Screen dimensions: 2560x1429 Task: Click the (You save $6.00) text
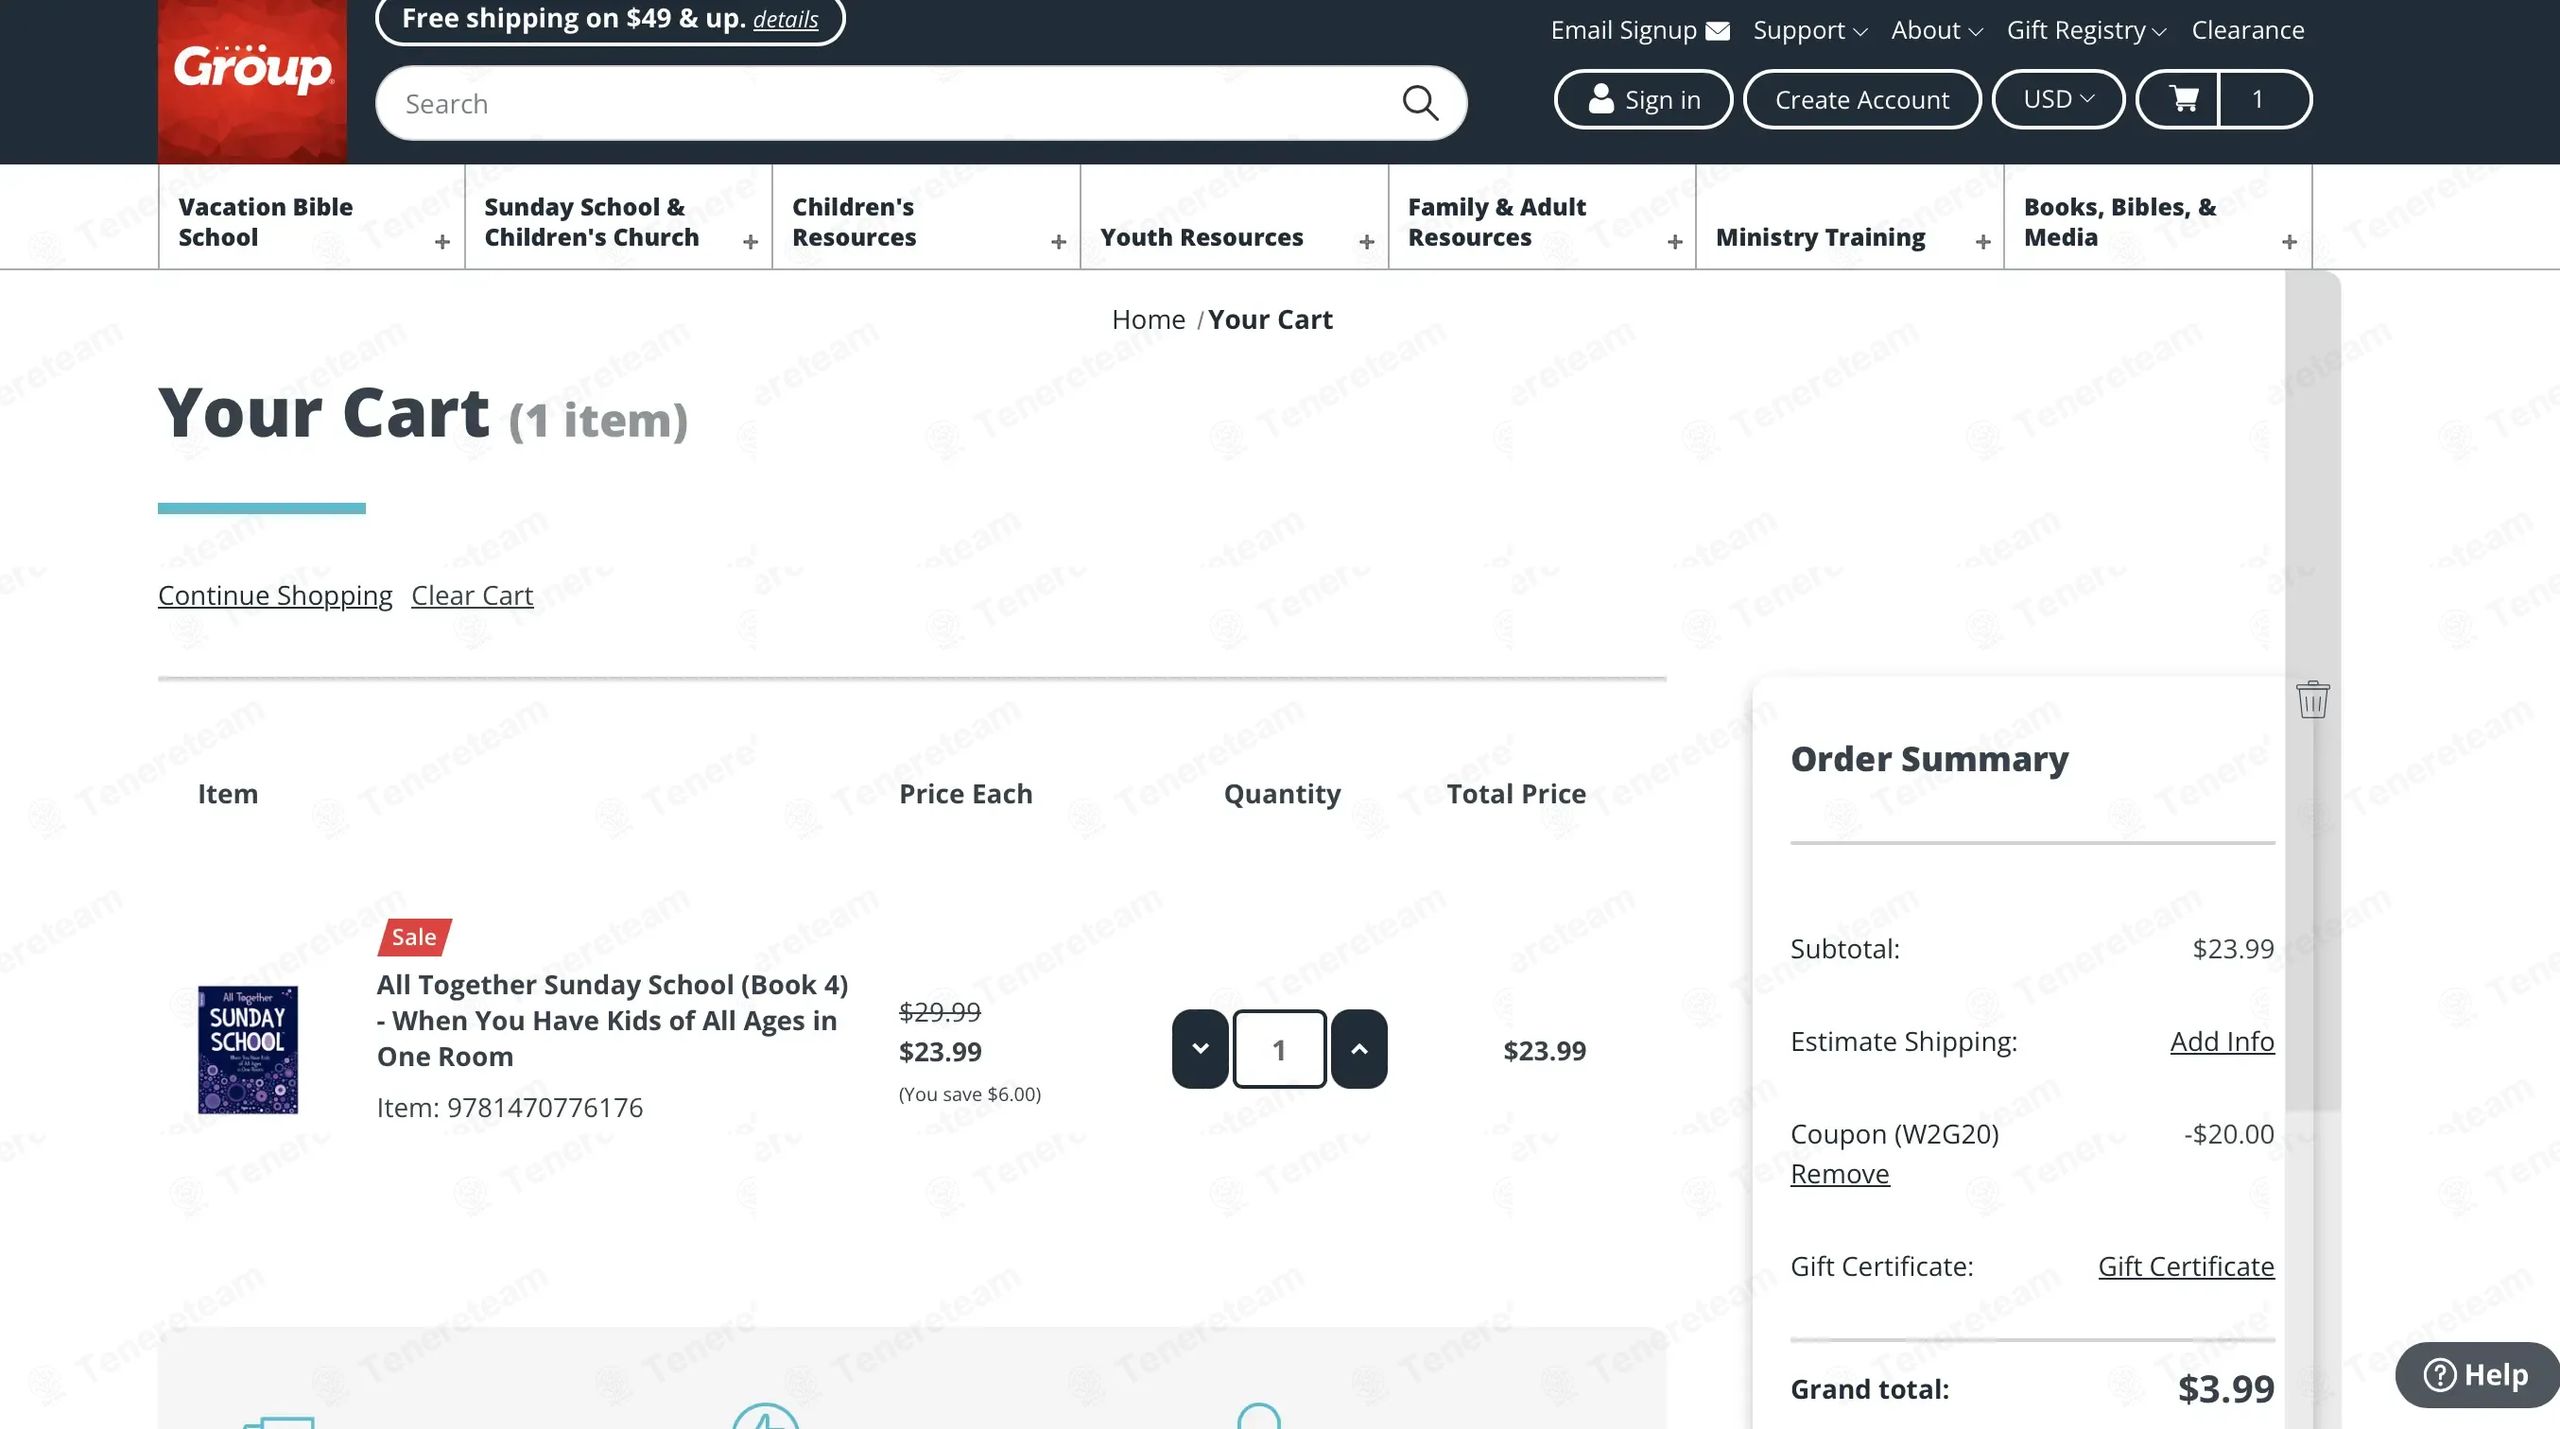(970, 1094)
